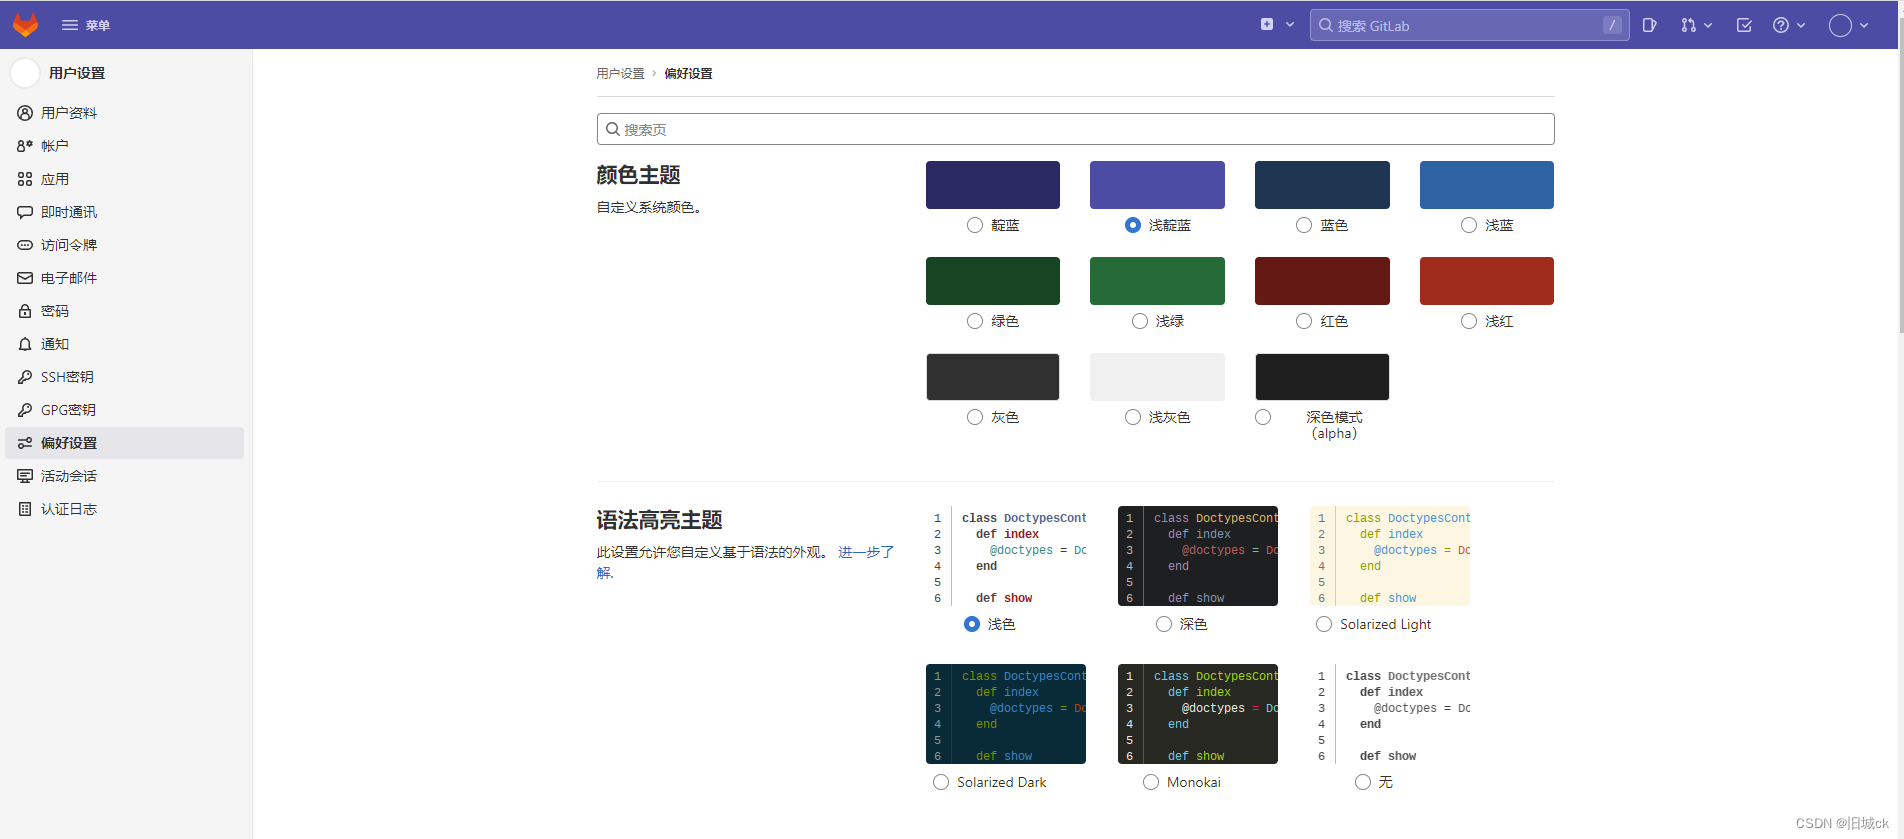This screenshot has height=839, width=1904.
Task: Click the lock icon for 密码
Action: [25, 311]
